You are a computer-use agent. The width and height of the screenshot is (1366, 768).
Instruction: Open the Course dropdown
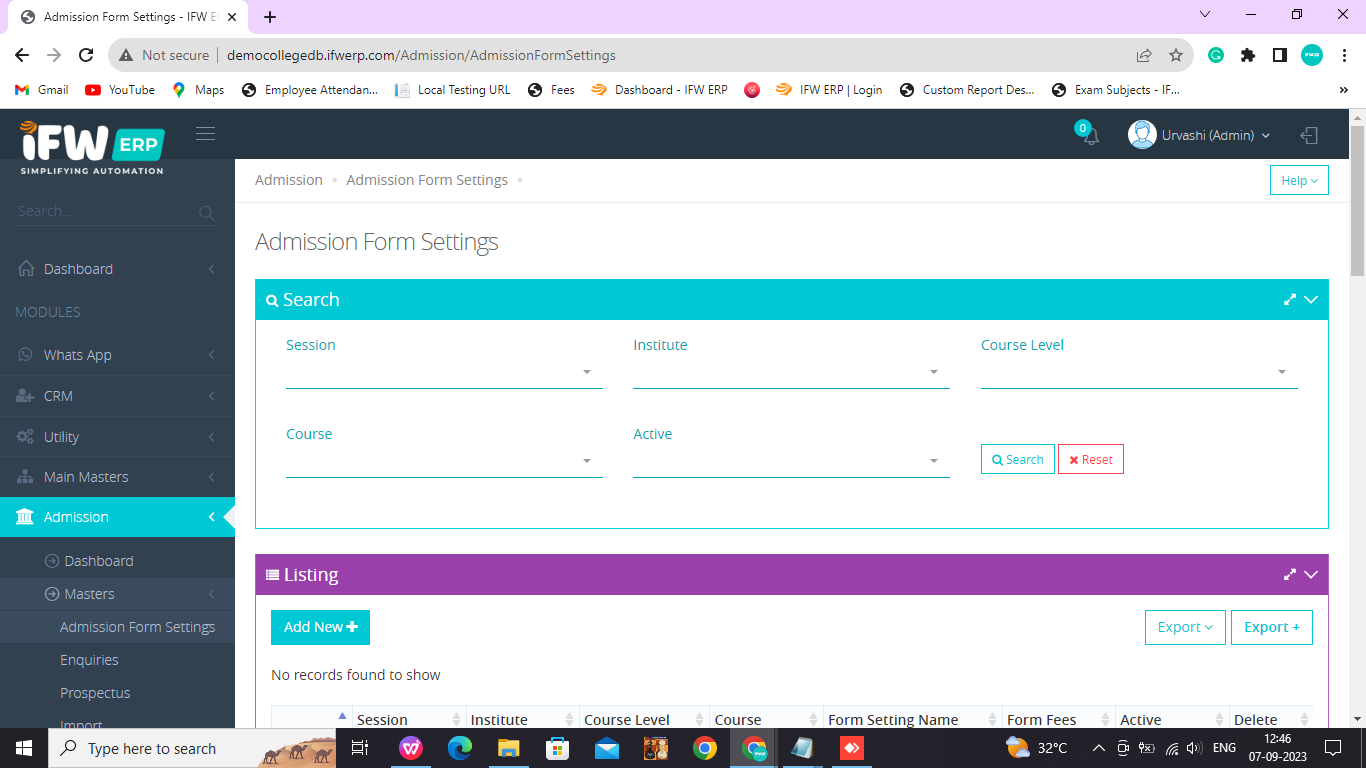(444, 461)
